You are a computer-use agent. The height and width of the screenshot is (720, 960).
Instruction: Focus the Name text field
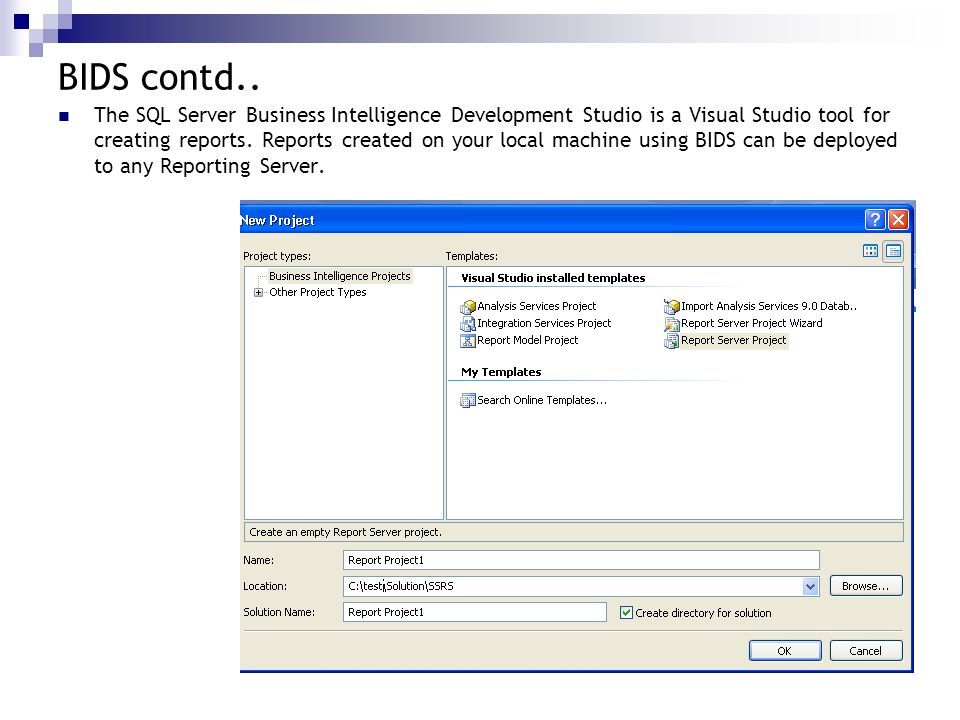581,560
